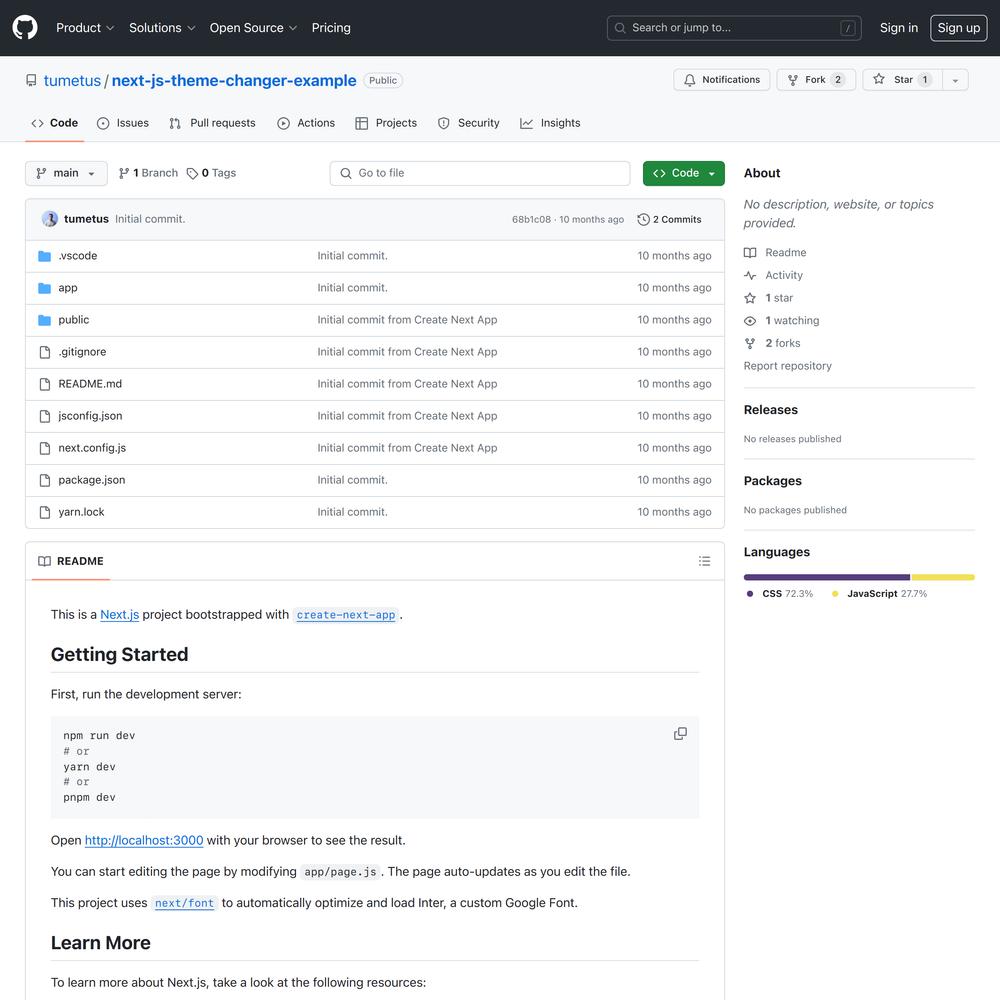The width and height of the screenshot is (1000, 1000).
Task: Click the Sign up button
Action: tap(959, 28)
